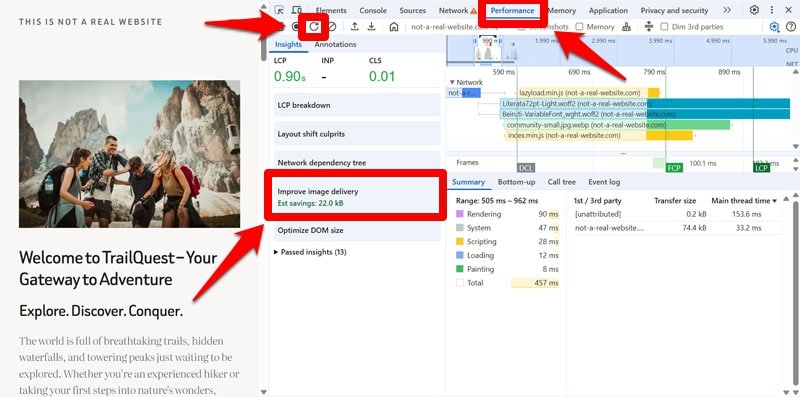Collapse the Network track triangle
The width and height of the screenshot is (800, 397).
pyautogui.click(x=452, y=82)
